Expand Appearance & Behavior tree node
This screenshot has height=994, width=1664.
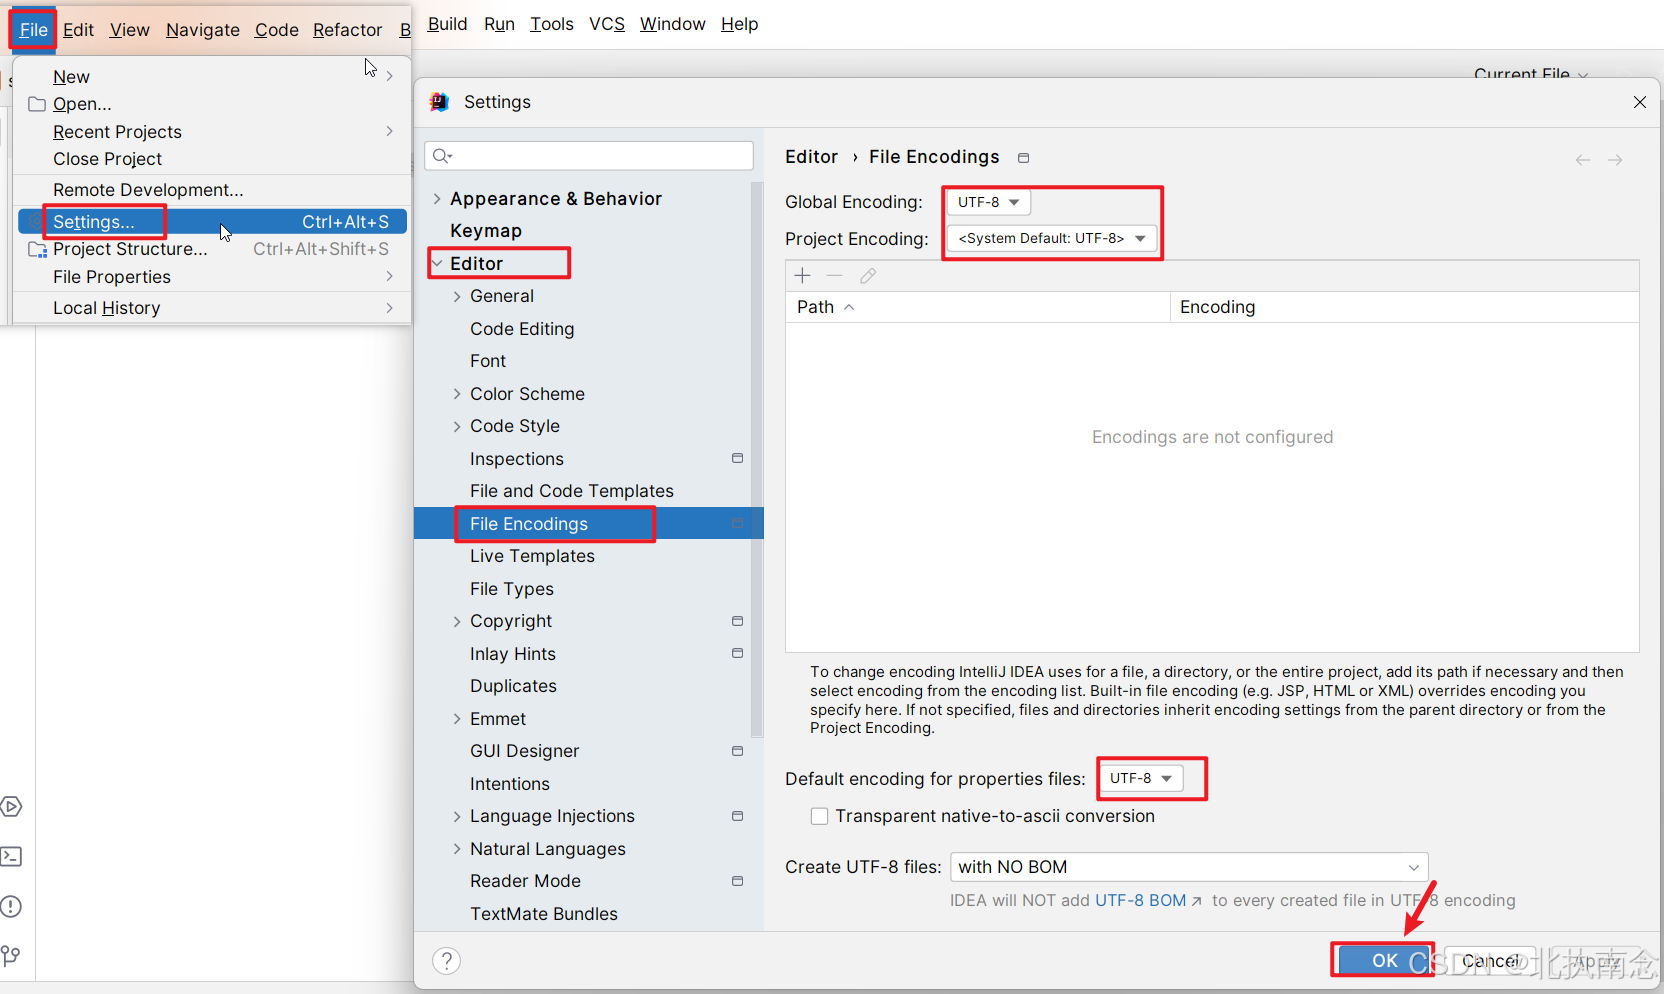(x=437, y=199)
